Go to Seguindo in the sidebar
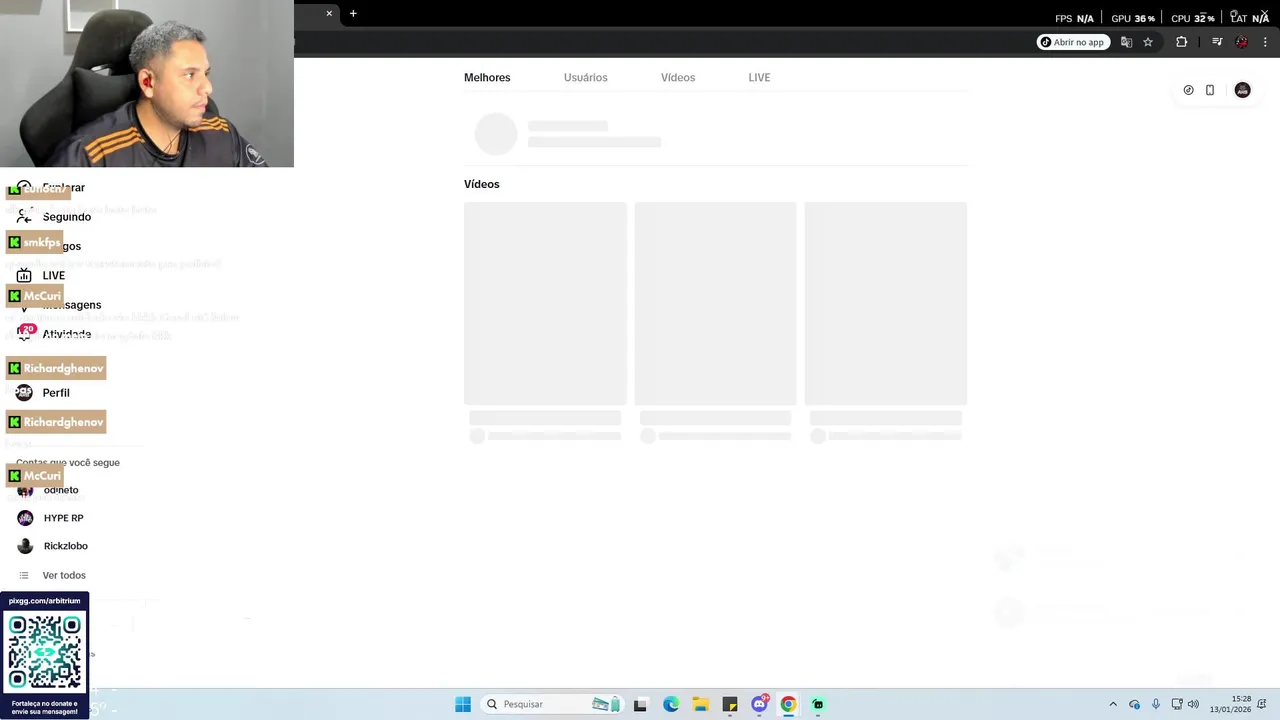 click(x=67, y=217)
